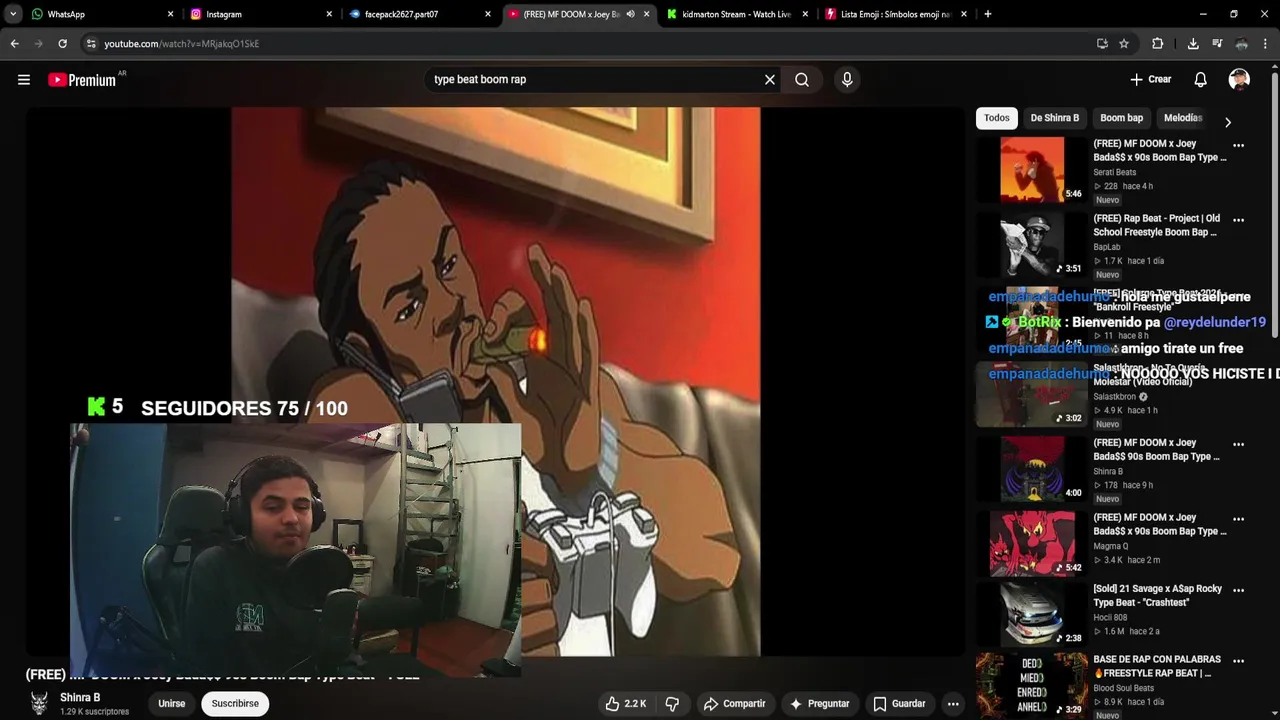
Task: Open more actions below the video
Action: click(953, 704)
